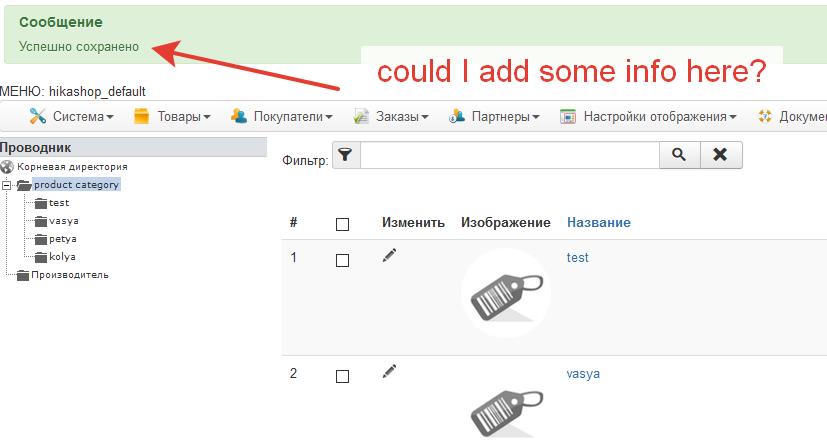Open the Товары dropdown menu
The width and height of the screenshot is (827, 444).
[x=172, y=117]
